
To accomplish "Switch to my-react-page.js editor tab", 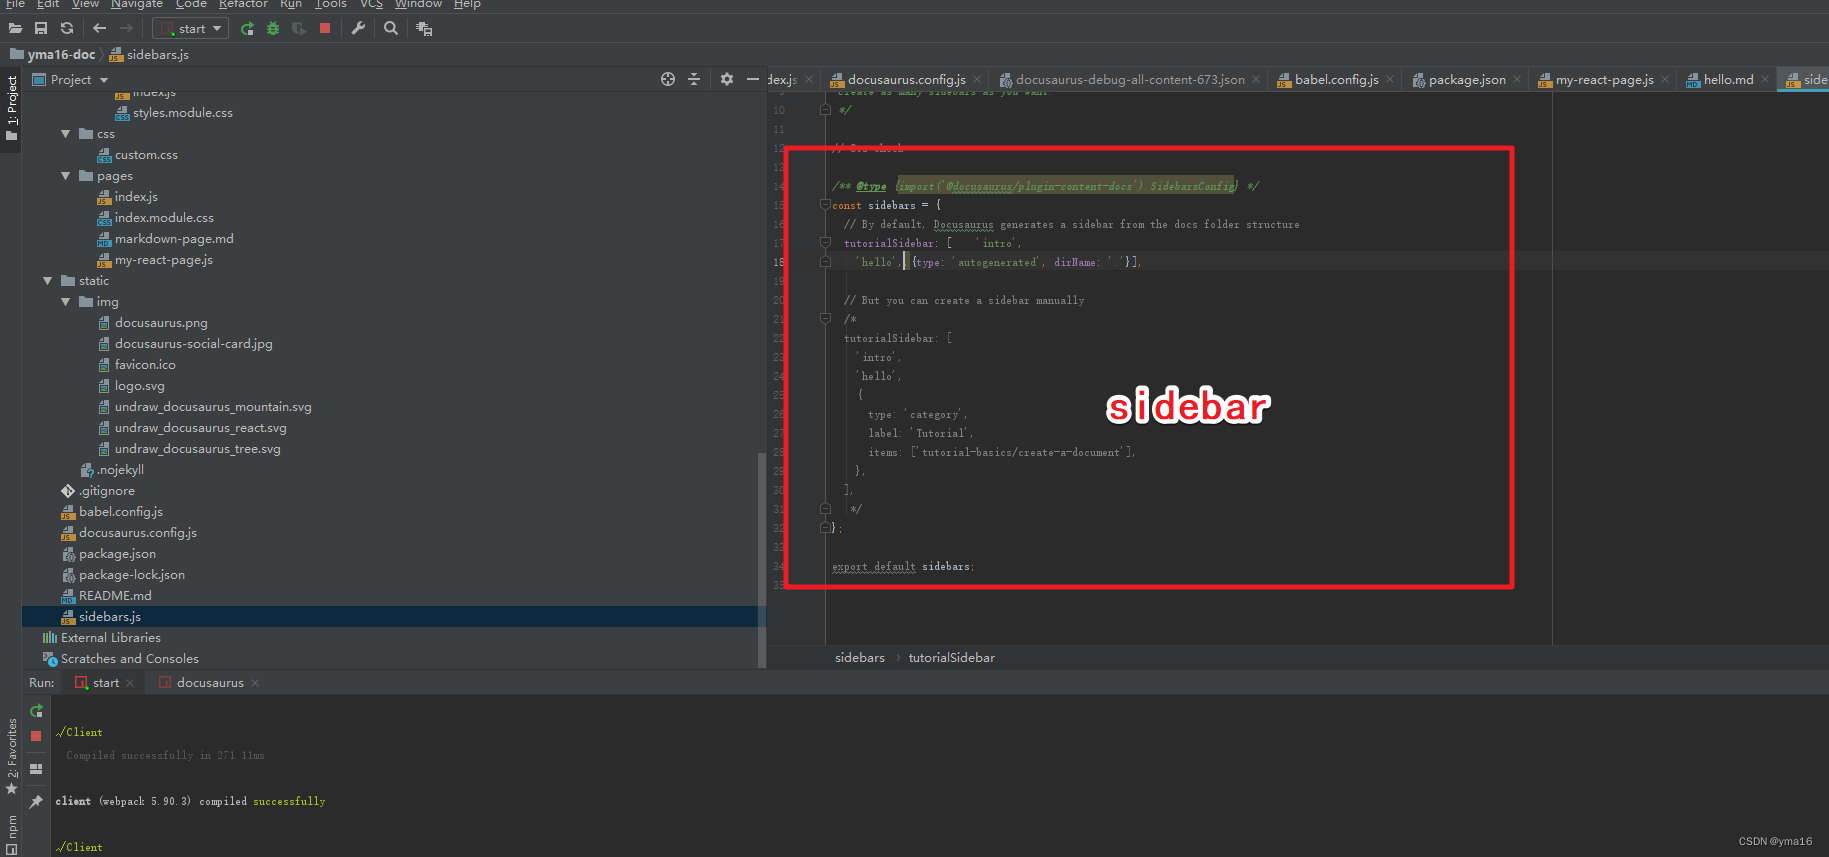I will pyautogui.click(x=1604, y=80).
